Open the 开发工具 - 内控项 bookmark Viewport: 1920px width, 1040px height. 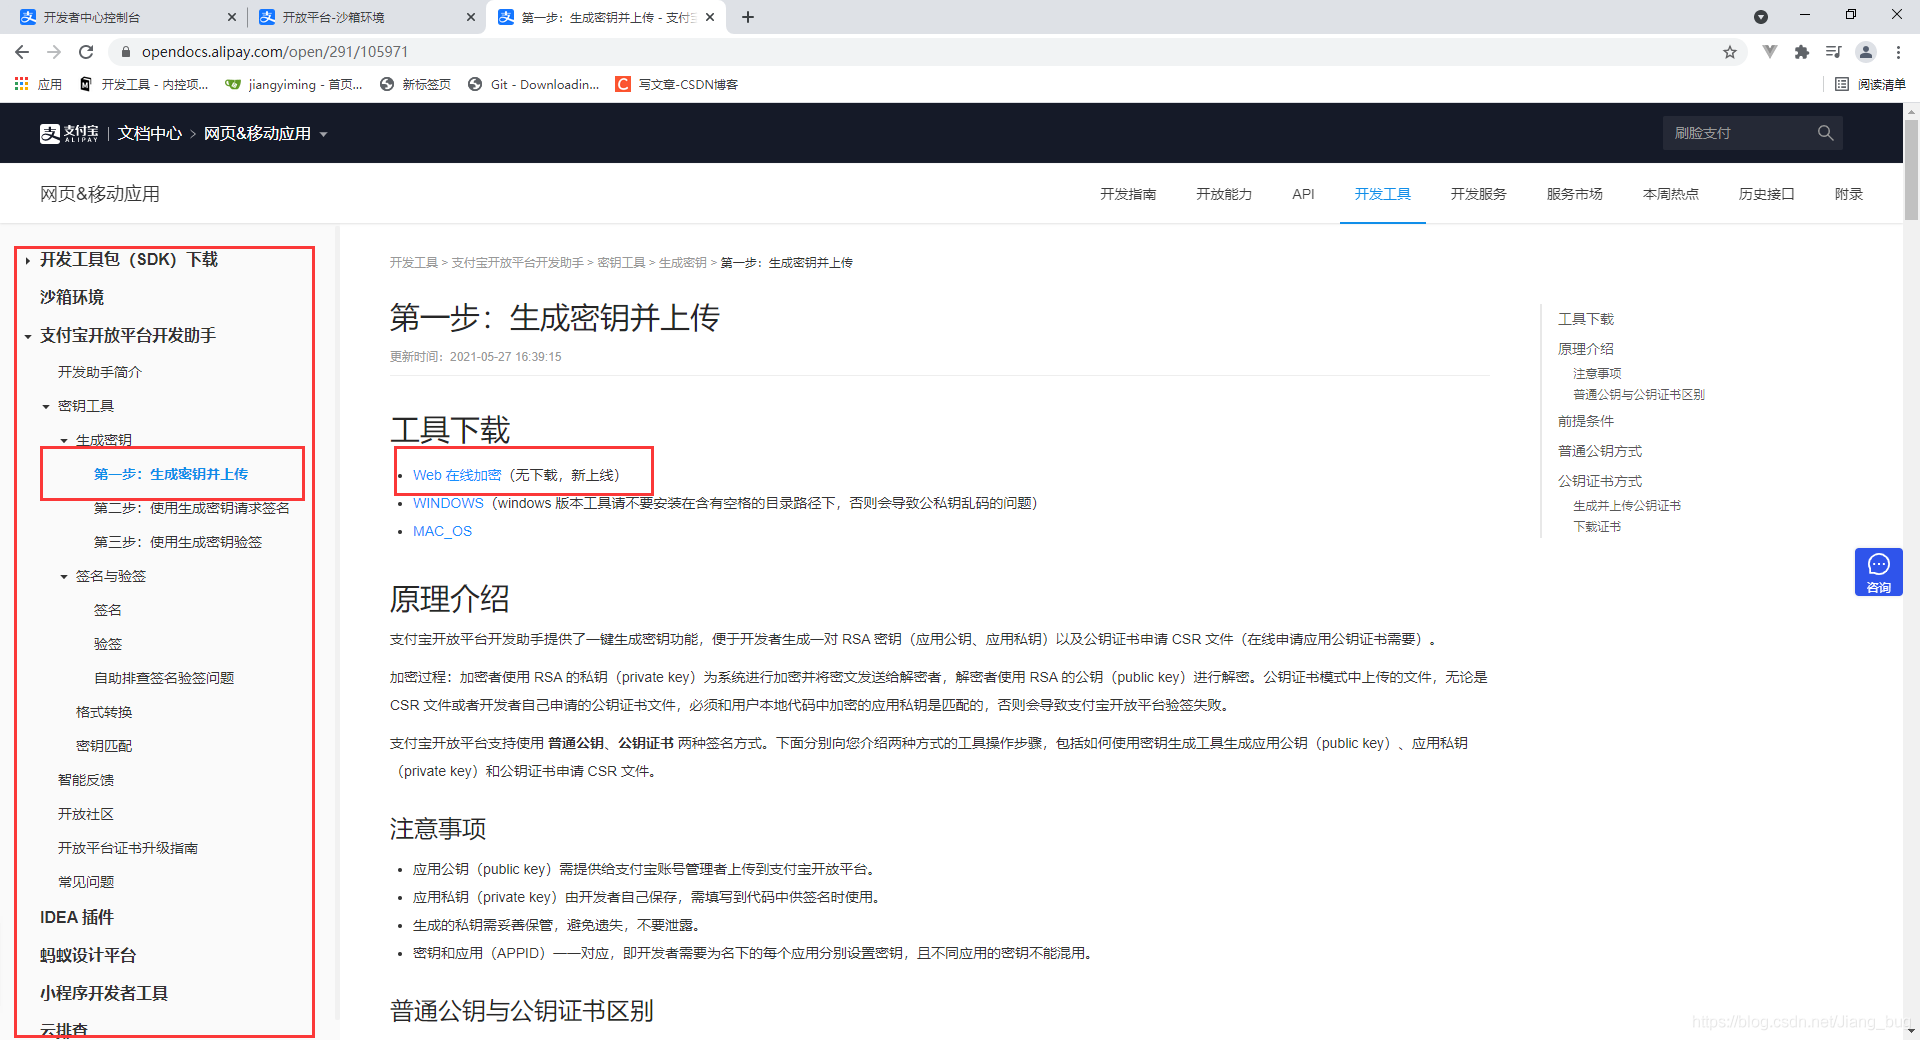(144, 84)
